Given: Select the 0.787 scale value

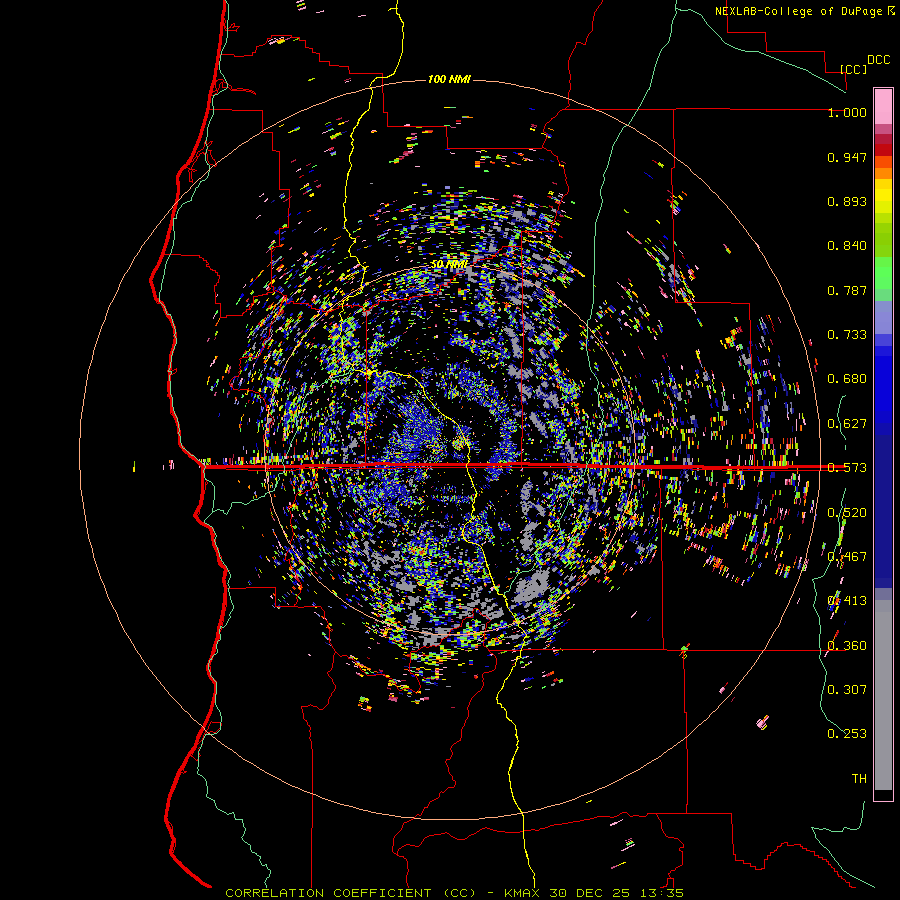Looking at the screenshot, I should point(847,290).
